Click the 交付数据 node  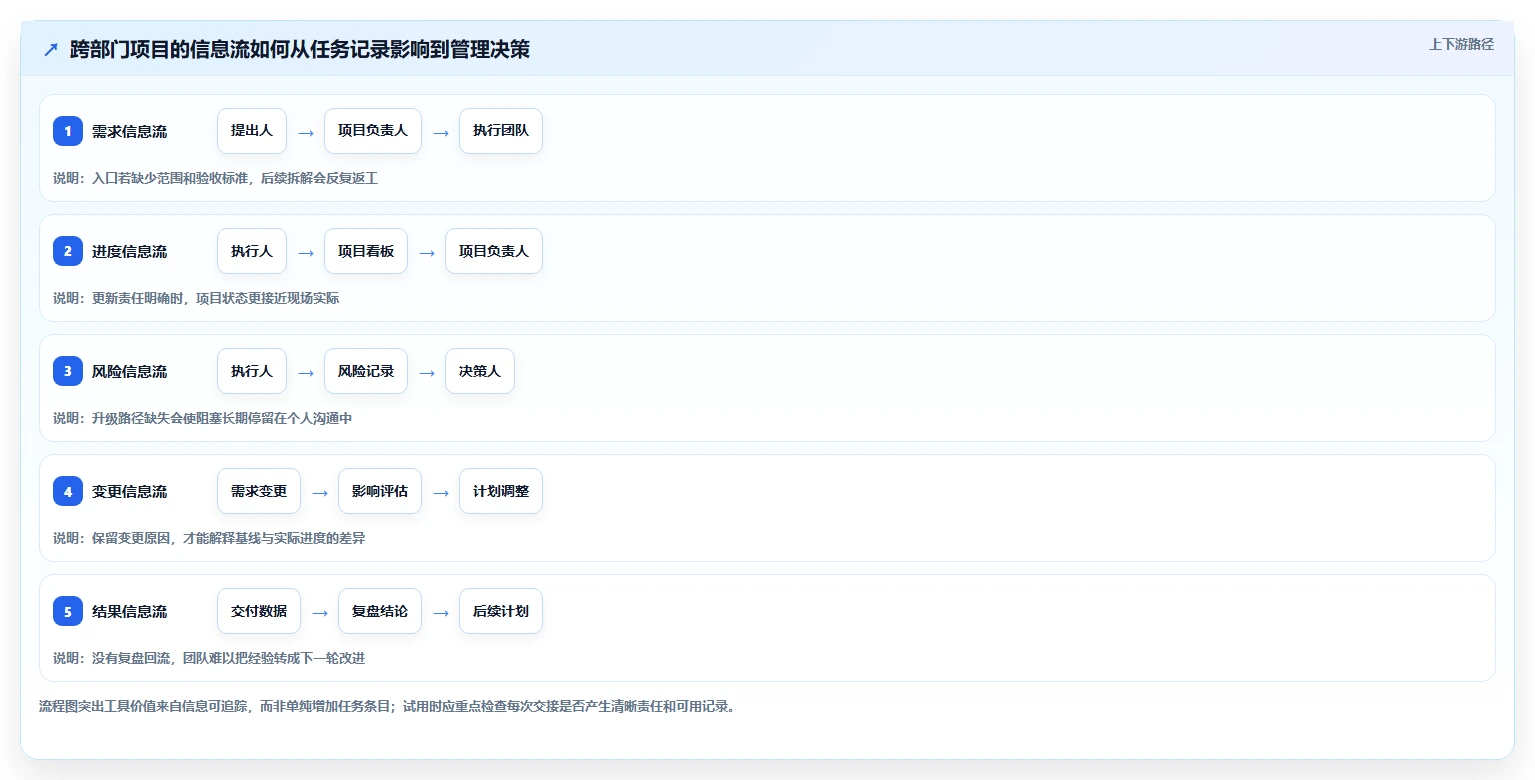coord(259,611)
